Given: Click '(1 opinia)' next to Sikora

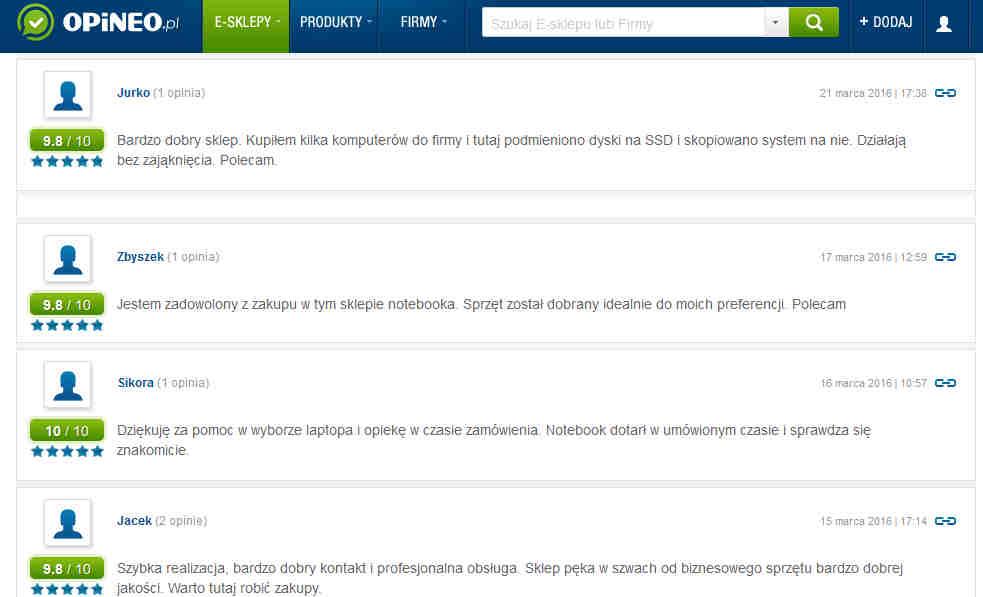Looking at the screenshot, I should pos(183,383).
